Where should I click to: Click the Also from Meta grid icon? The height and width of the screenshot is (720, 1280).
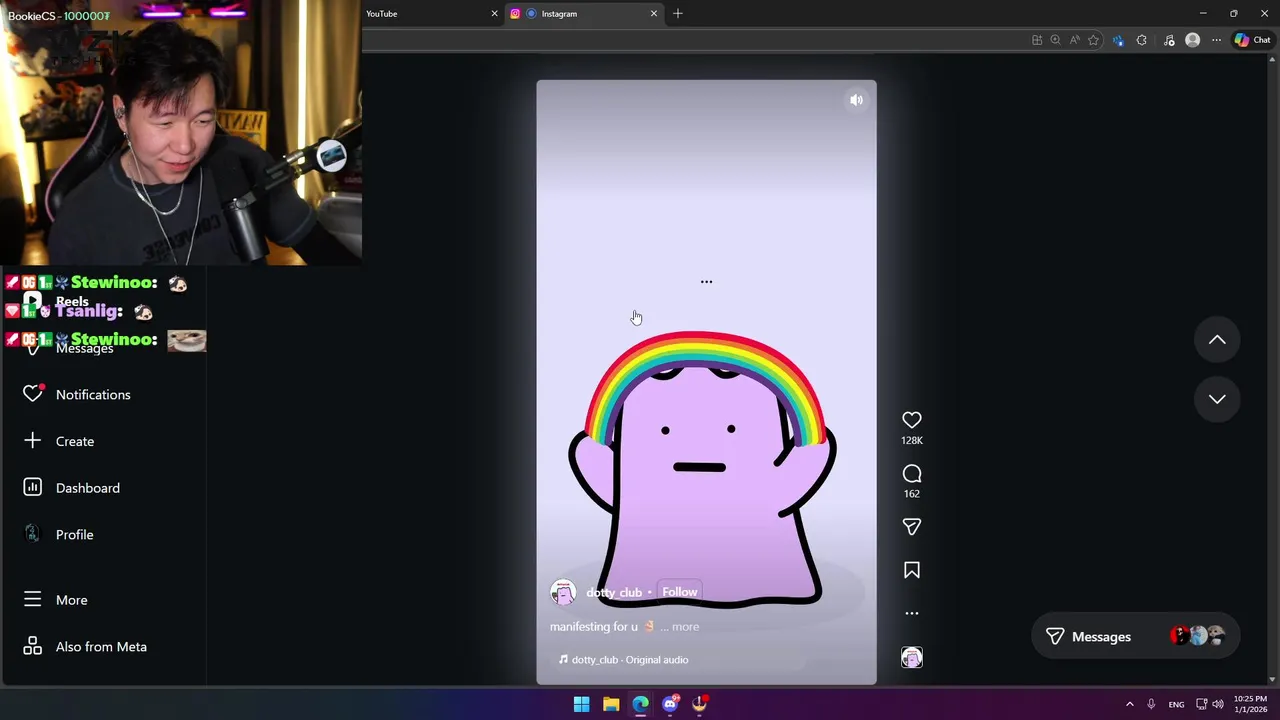coord(33,646)
